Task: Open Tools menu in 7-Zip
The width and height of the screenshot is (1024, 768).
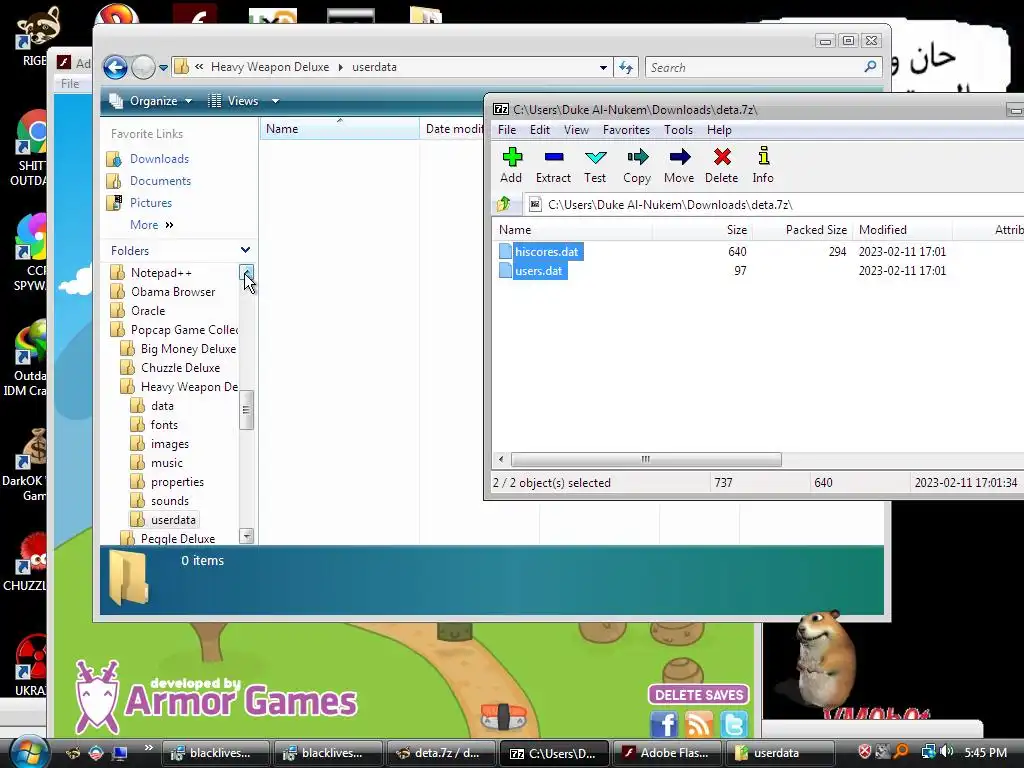Action: [x=679, y=130]
